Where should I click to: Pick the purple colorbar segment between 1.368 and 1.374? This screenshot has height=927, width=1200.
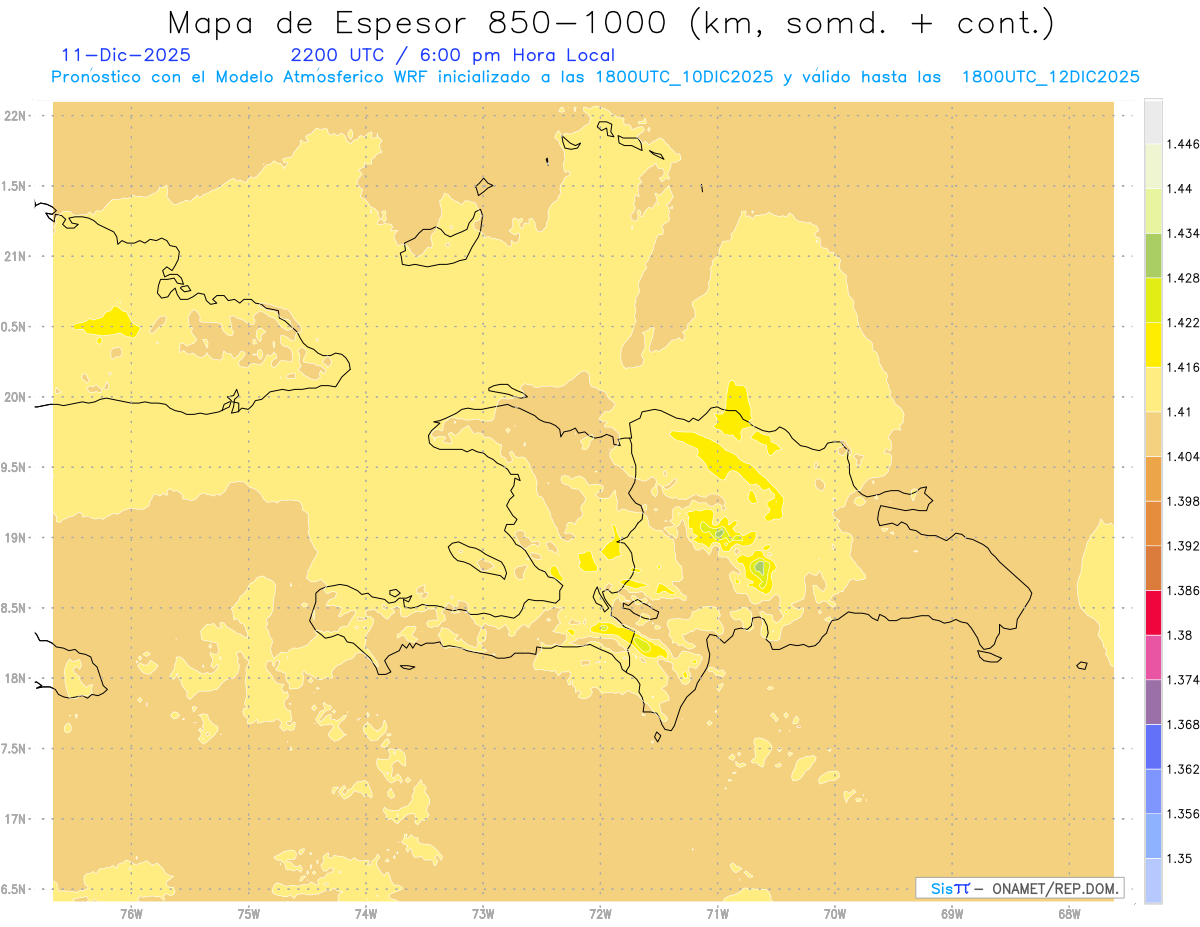[x=1153, y=702]
